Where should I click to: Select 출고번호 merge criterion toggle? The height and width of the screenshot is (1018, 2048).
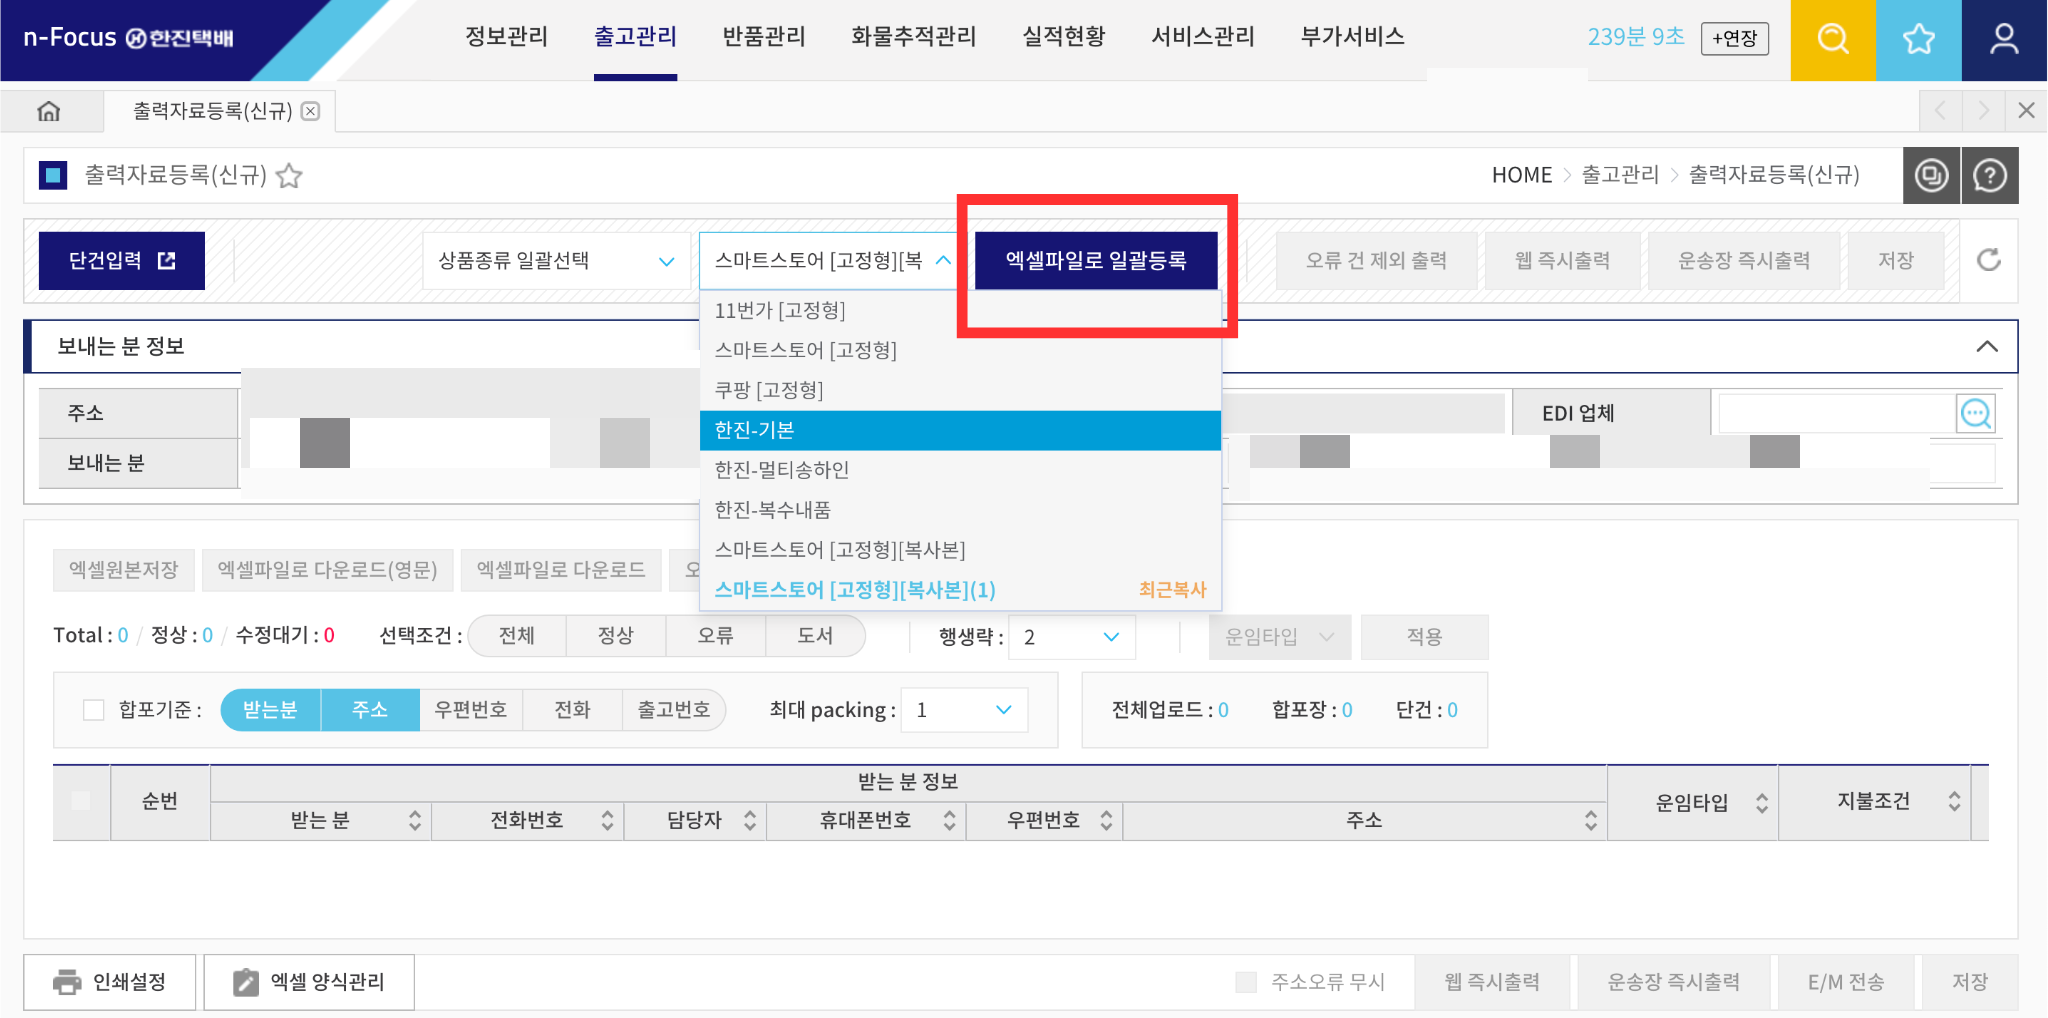[674, 710]
